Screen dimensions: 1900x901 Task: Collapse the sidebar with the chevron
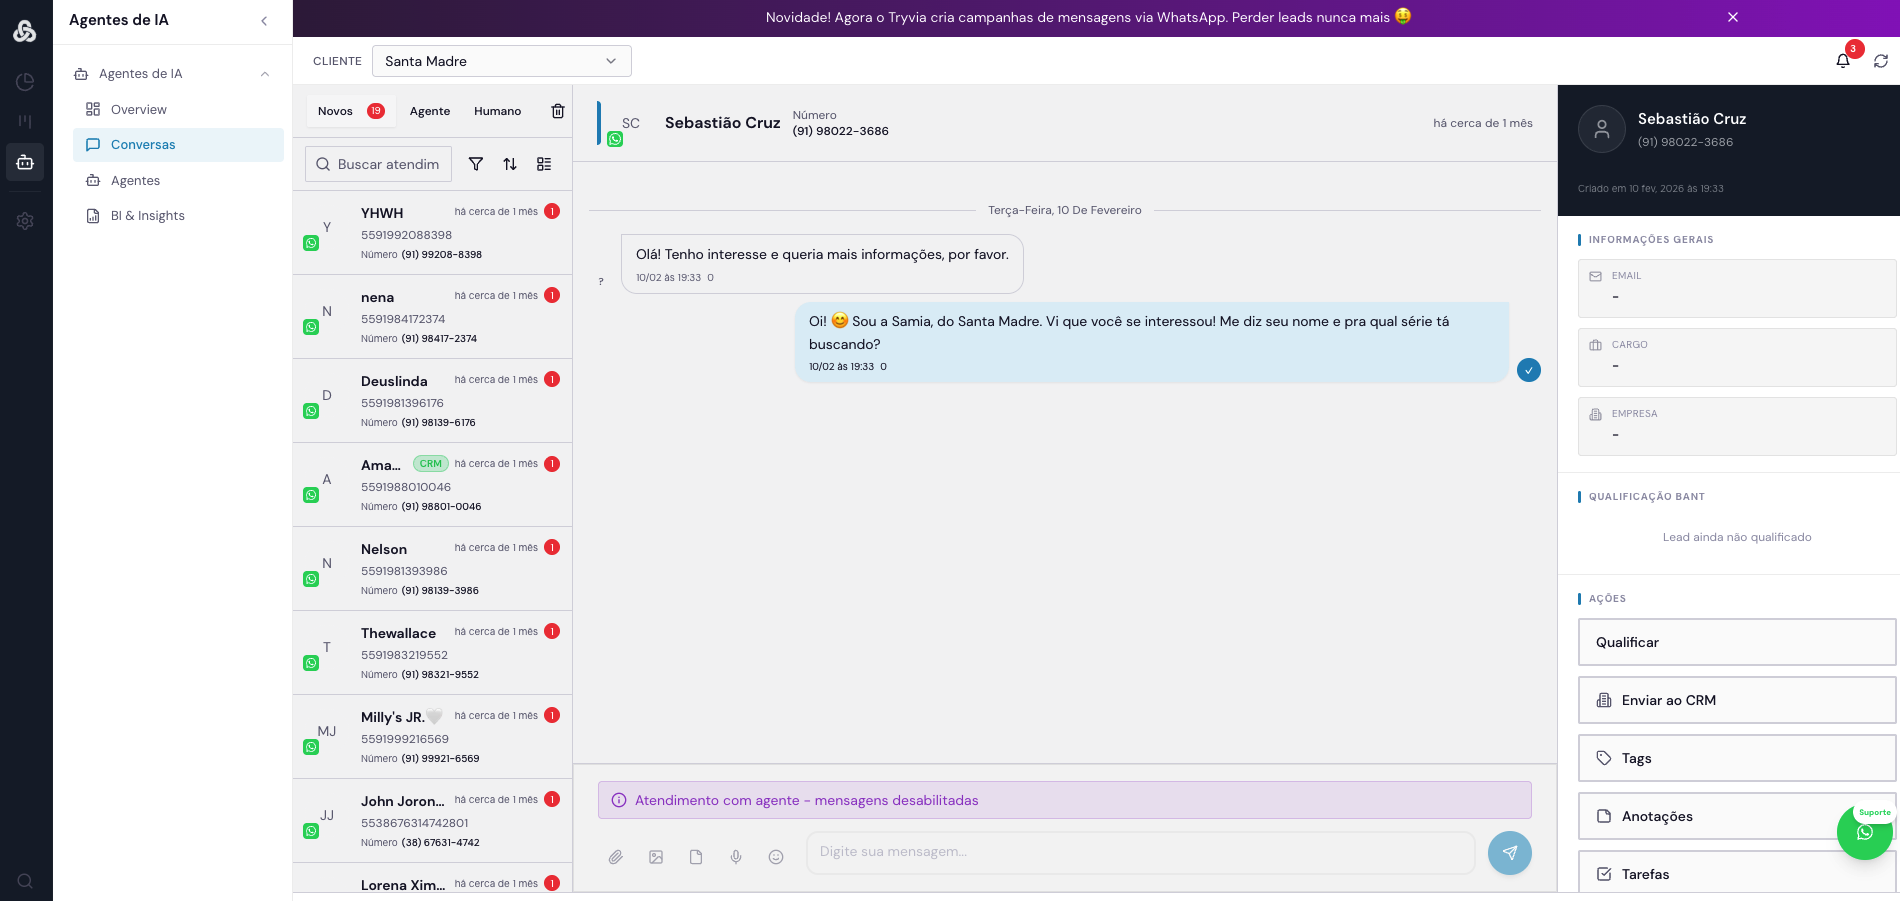pyautogui.click(x=264, y=21)
